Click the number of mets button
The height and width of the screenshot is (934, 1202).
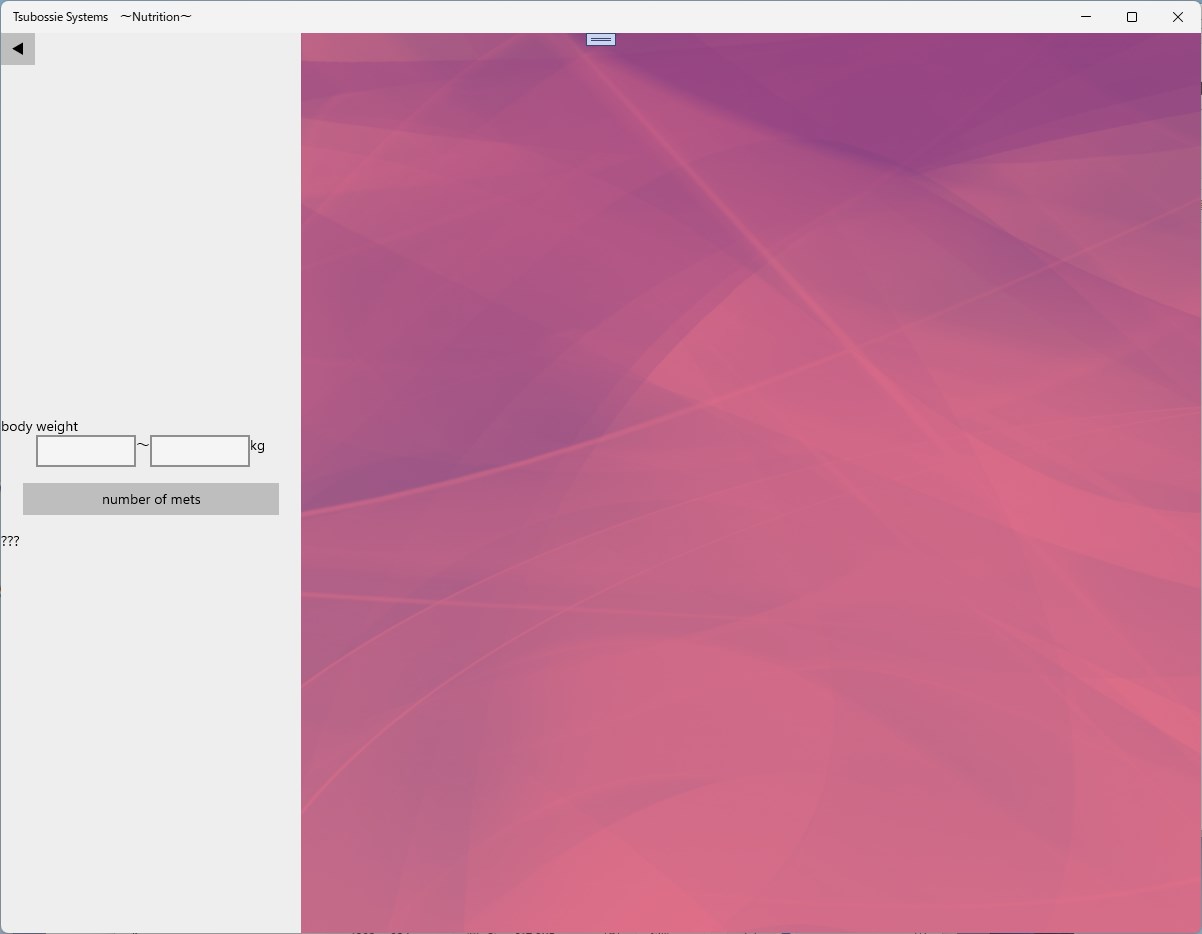coord(151,499)
